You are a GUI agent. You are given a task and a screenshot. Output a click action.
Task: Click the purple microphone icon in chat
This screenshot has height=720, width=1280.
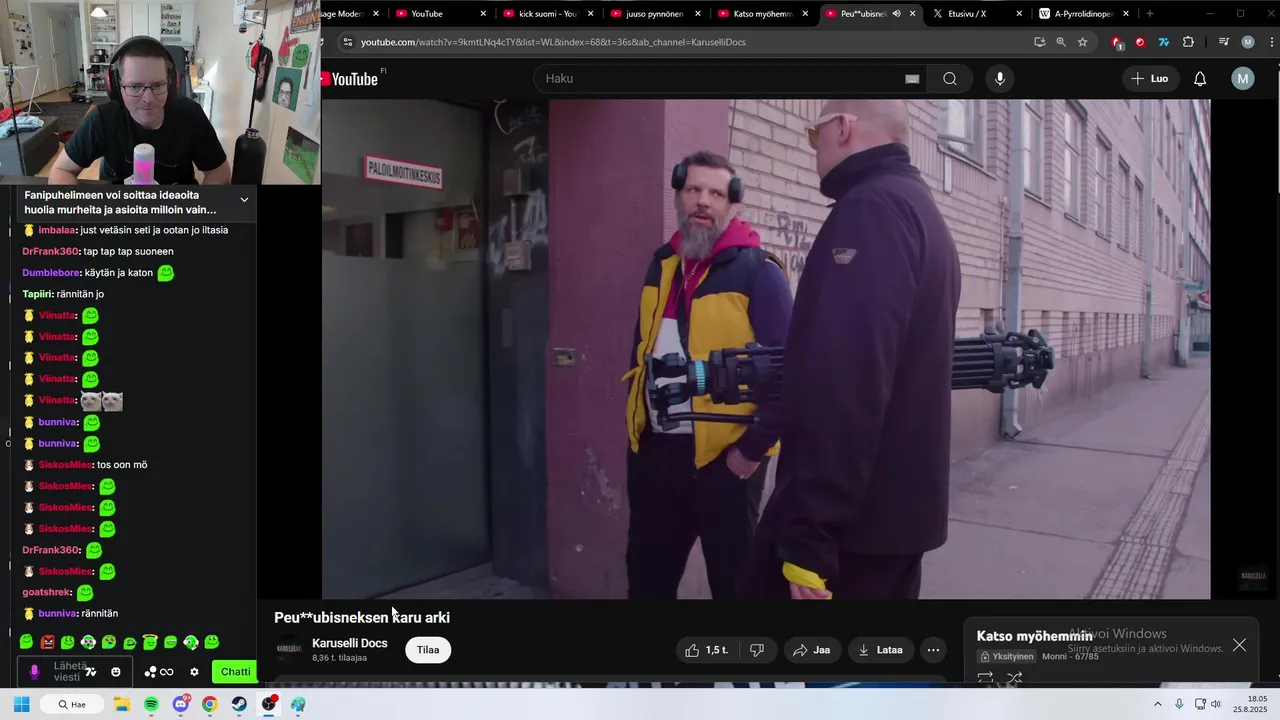35,672
